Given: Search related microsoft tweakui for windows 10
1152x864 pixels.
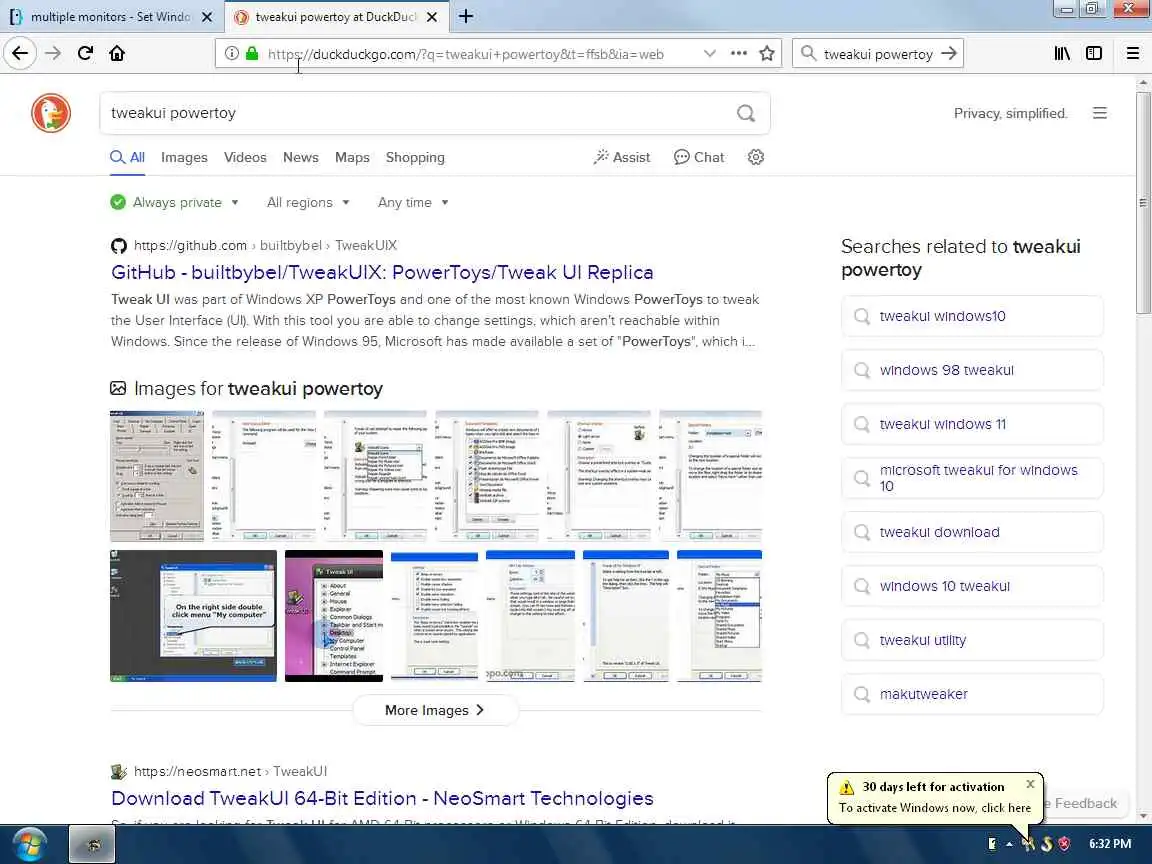Looking at the screenshot, I should pos(972,478).
